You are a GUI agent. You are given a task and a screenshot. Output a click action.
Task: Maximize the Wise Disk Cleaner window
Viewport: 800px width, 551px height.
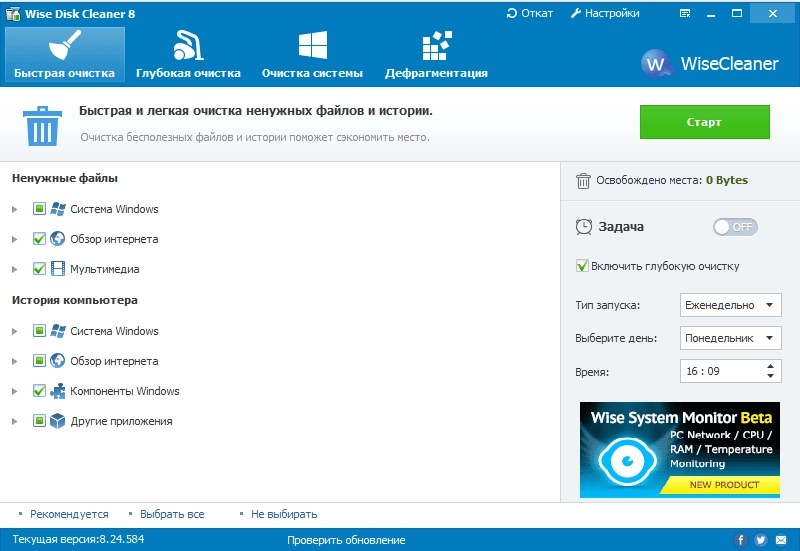pos(737,14)
